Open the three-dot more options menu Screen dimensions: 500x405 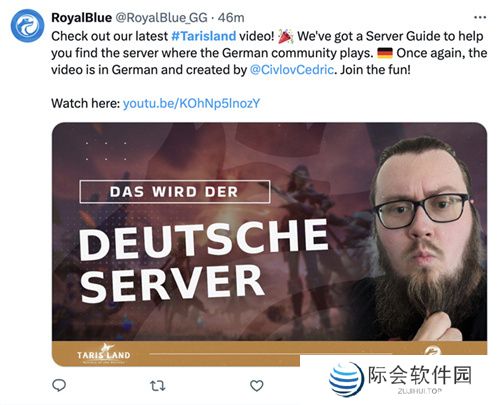click(x=480, y=17)
